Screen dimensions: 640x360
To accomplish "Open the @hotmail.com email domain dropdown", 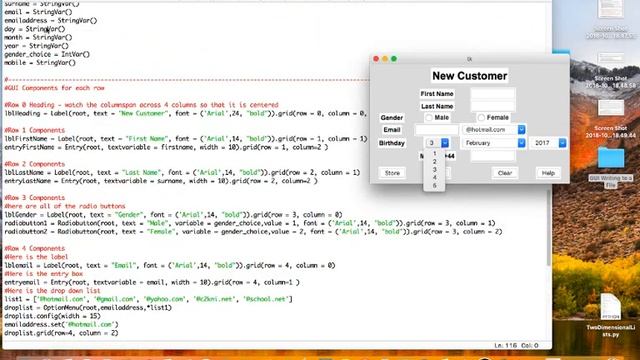I will pos(493,129).
